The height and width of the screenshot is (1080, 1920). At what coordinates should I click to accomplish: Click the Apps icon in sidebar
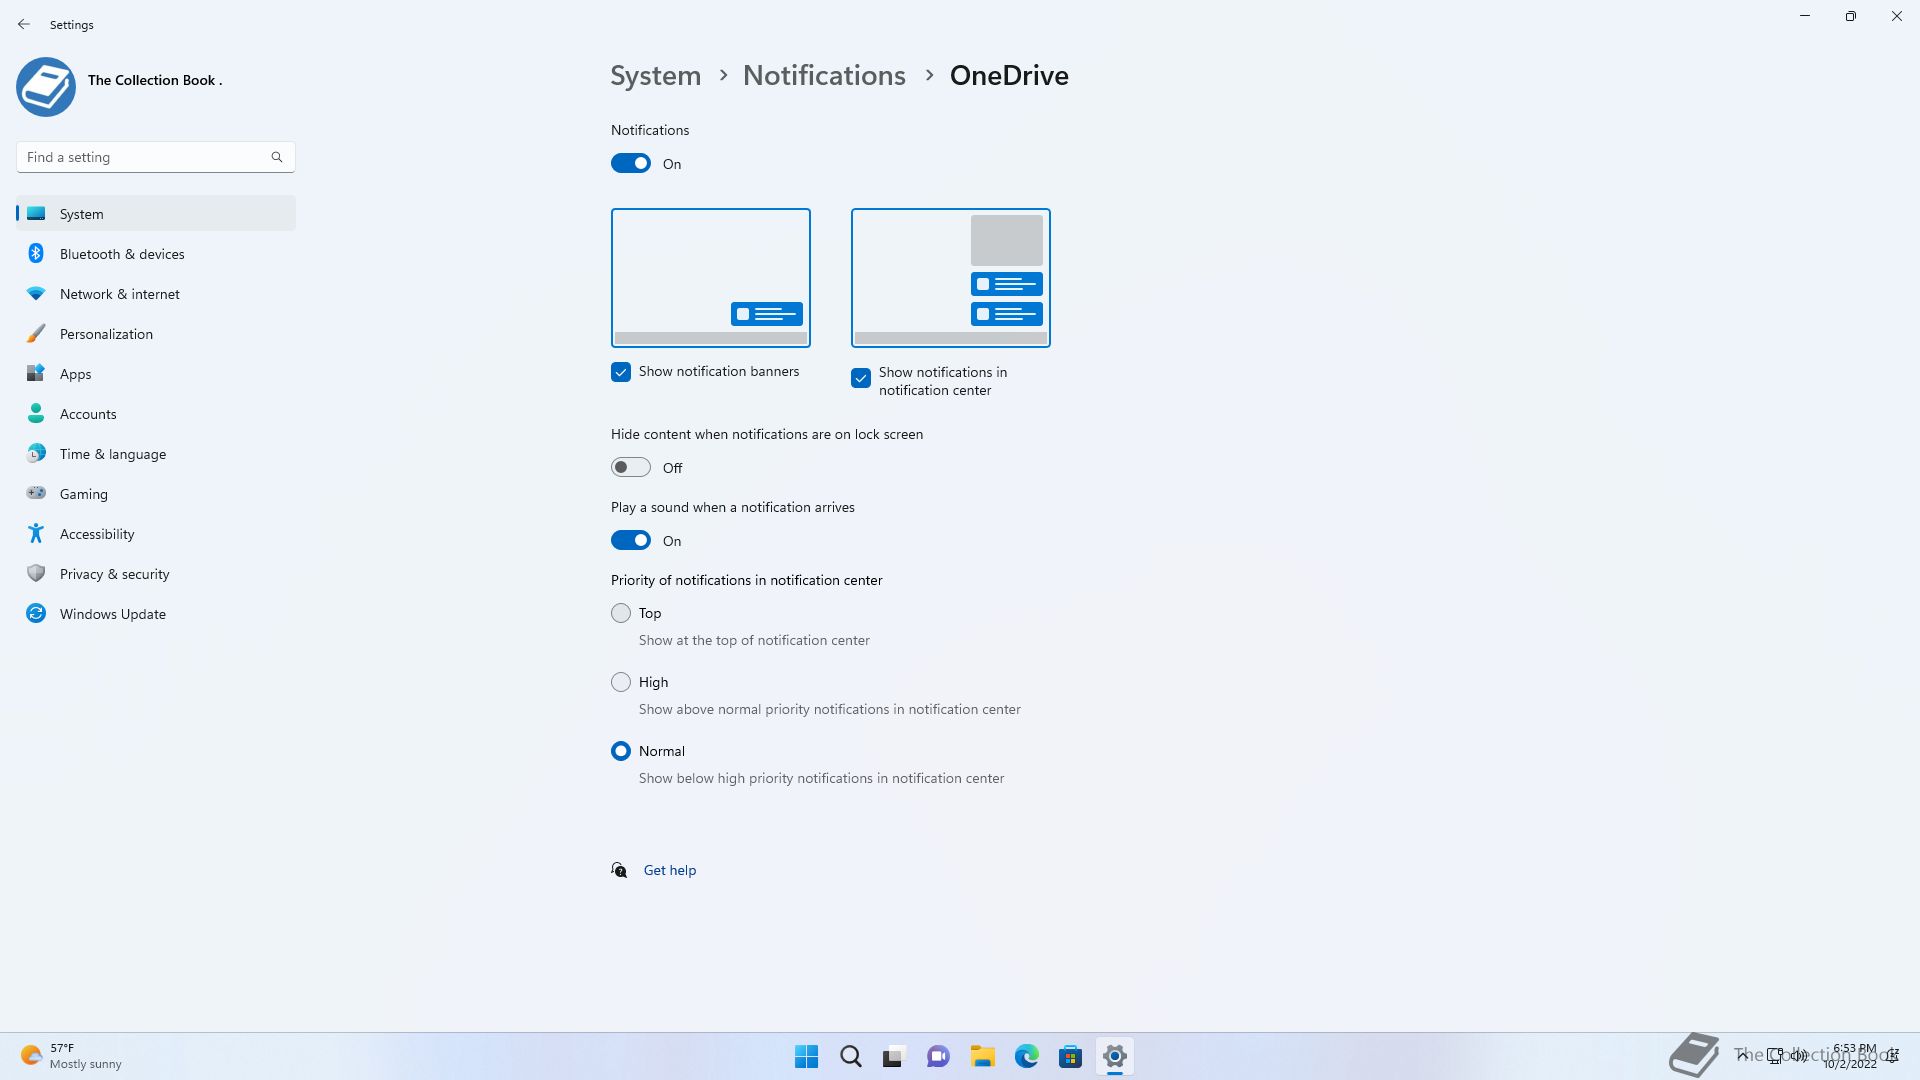click(36, 373)
